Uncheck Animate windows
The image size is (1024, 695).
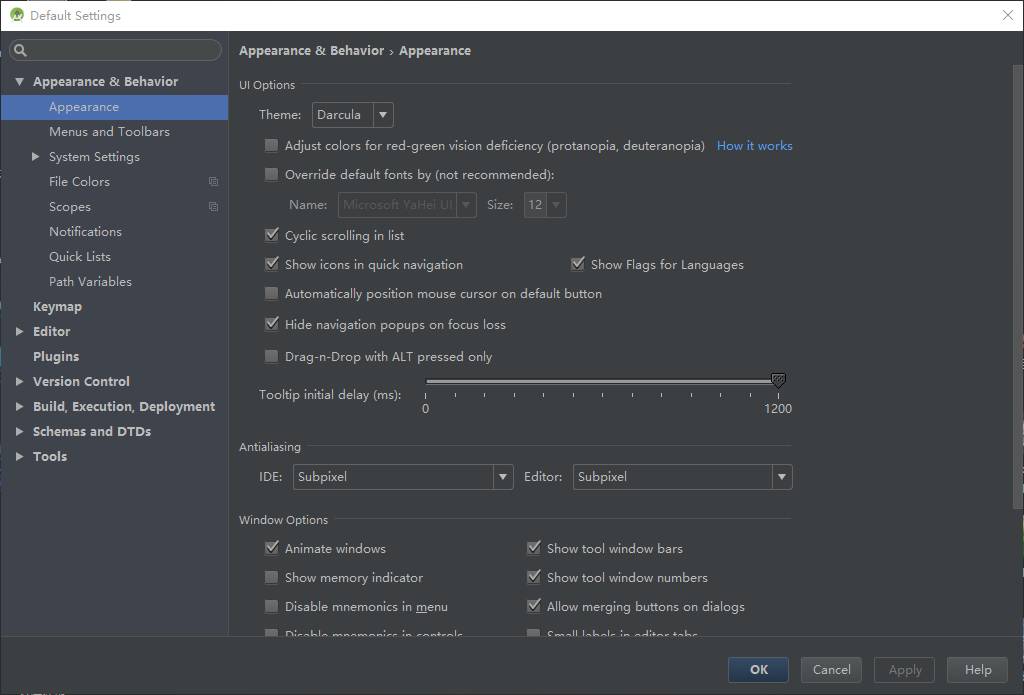point(272,547)
